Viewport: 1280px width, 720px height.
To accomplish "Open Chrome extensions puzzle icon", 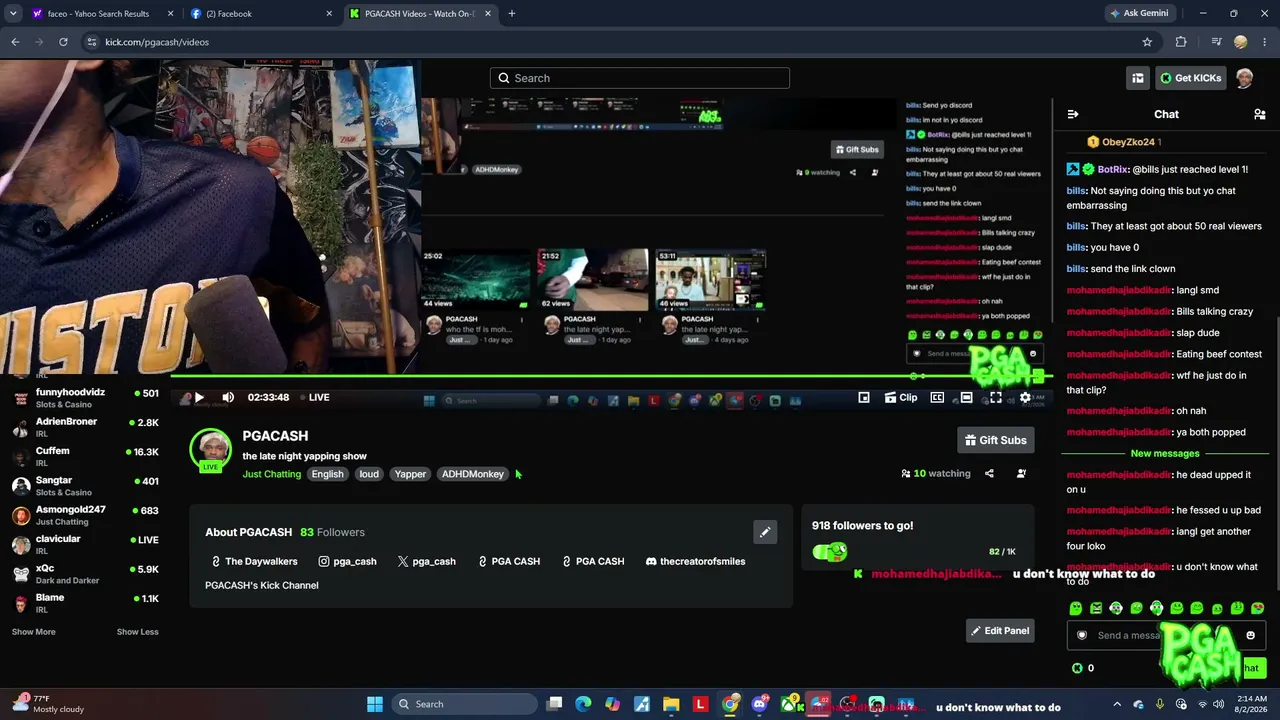I will 1181,42.
